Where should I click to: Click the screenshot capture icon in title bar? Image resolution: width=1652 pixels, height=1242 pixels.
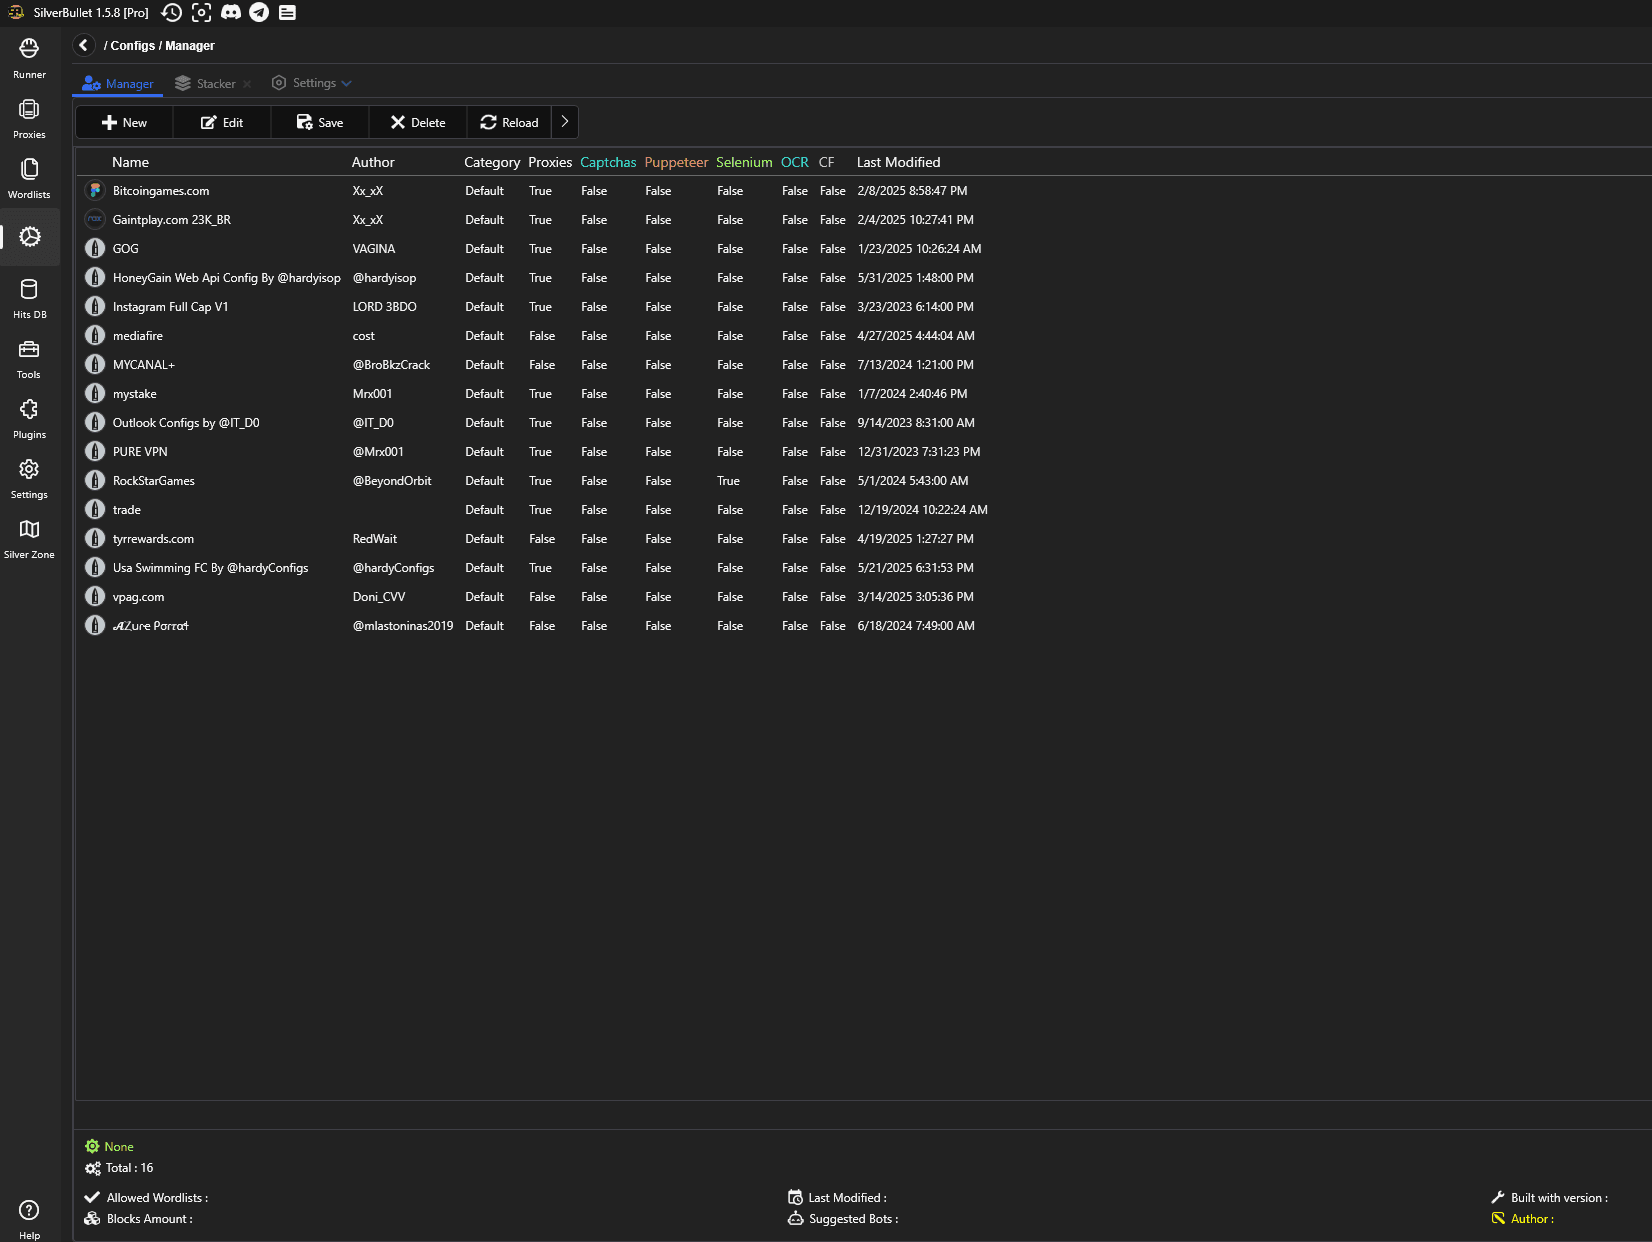pos(201,12)
